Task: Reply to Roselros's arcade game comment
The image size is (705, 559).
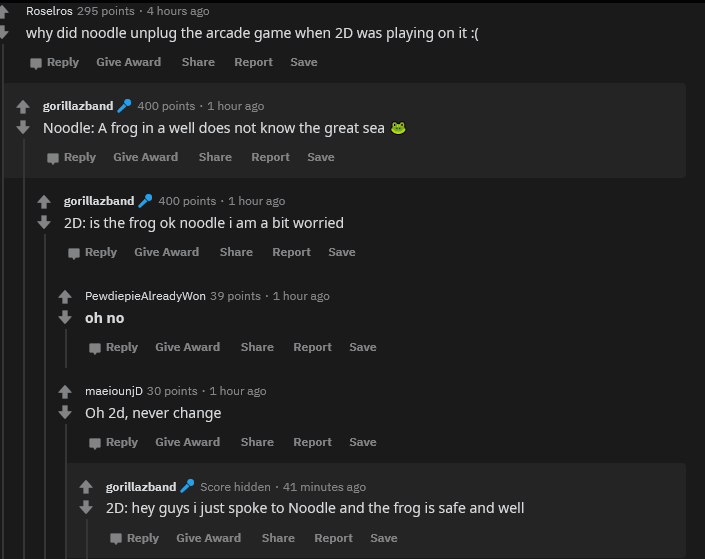Action: pos(54,62)
